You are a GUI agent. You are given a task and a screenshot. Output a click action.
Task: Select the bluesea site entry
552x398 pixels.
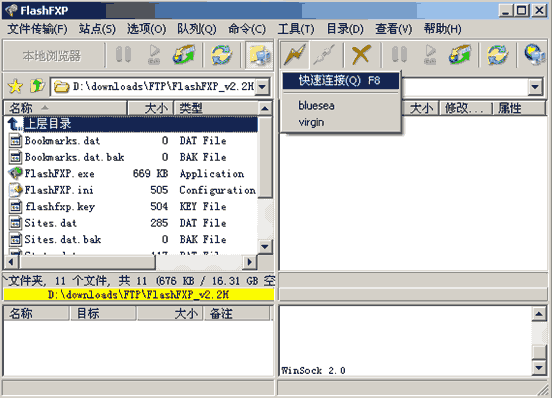[x=341, y=106]
